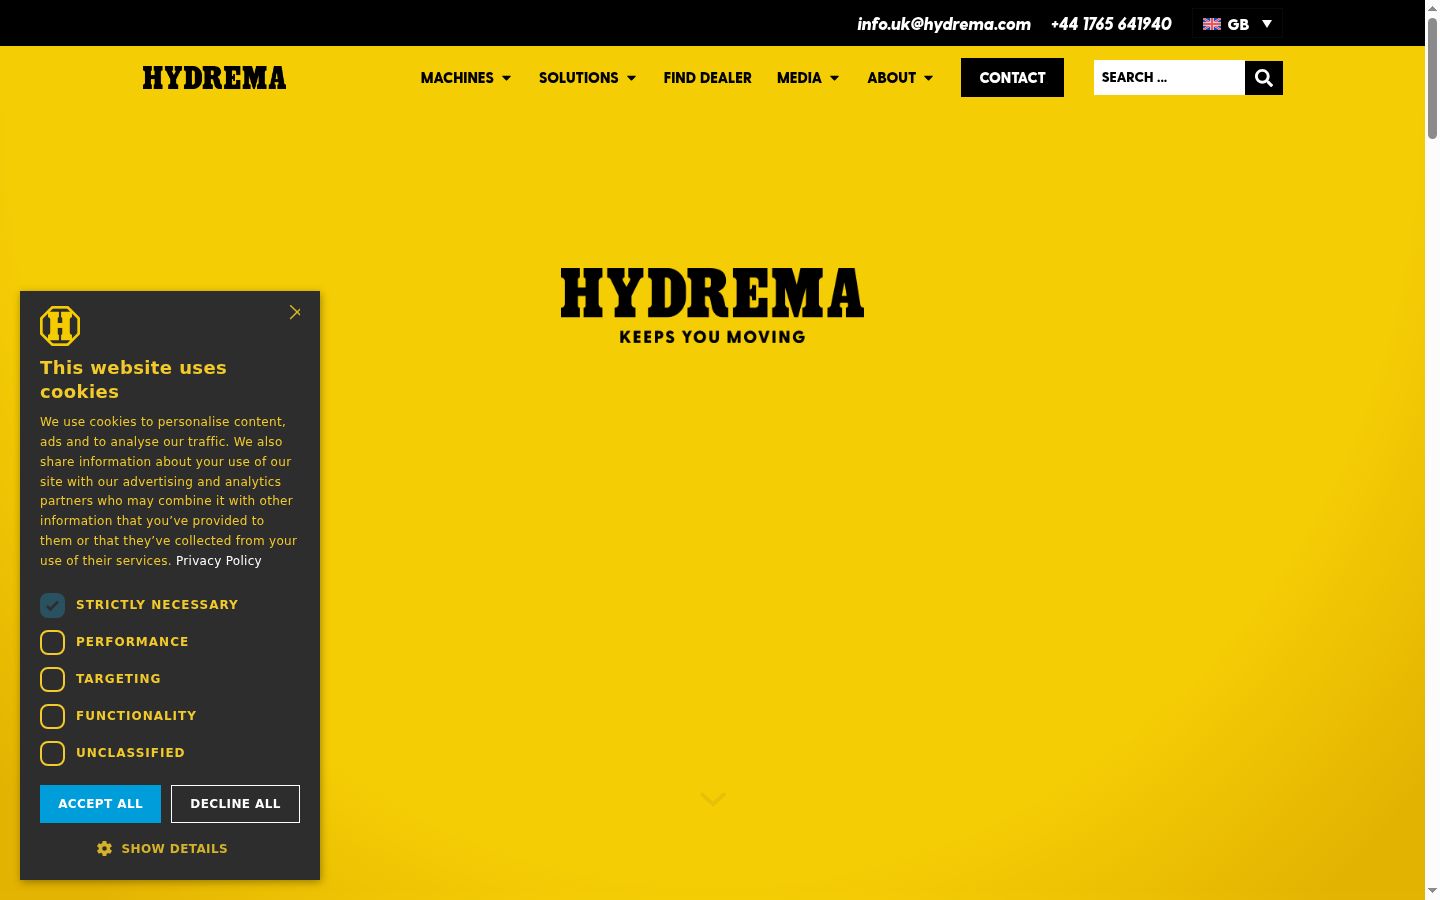
Task: Expand the Media menu
Action: point(808,78)
